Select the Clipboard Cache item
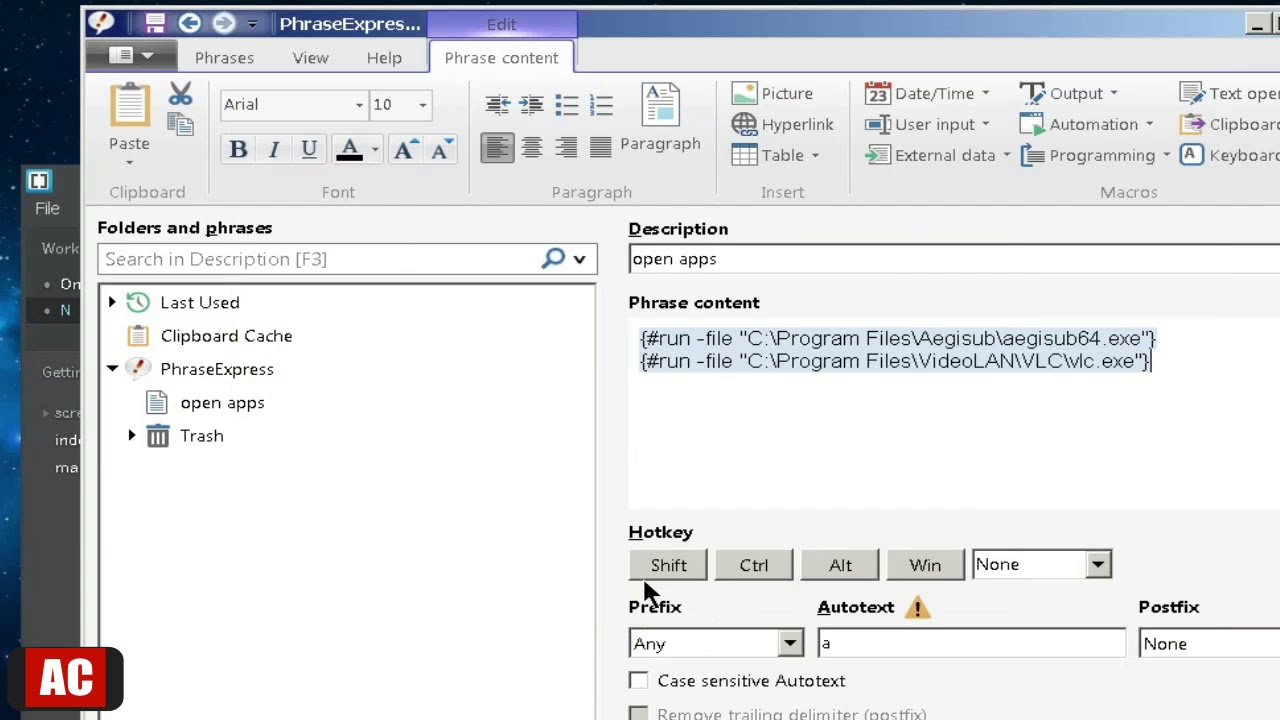This screenshot has height=720, width=1280. pos(226,336)
